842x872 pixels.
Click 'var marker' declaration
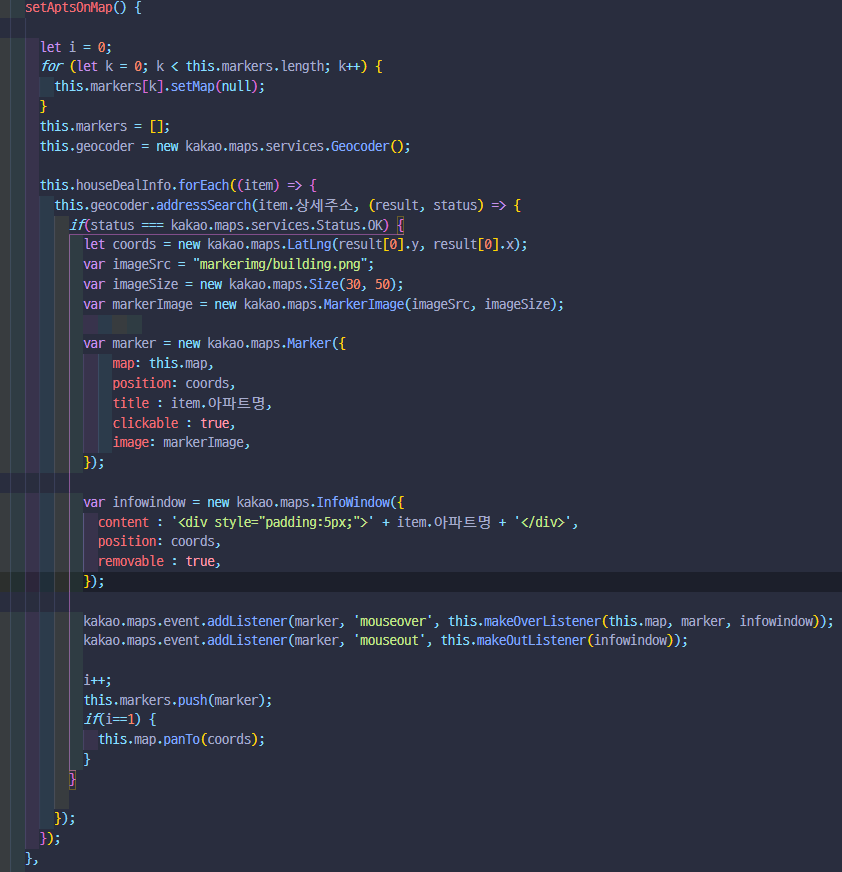120,343
